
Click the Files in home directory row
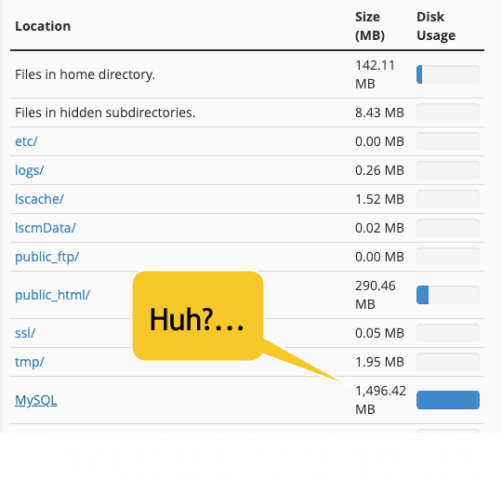click(x=247, y=74)
